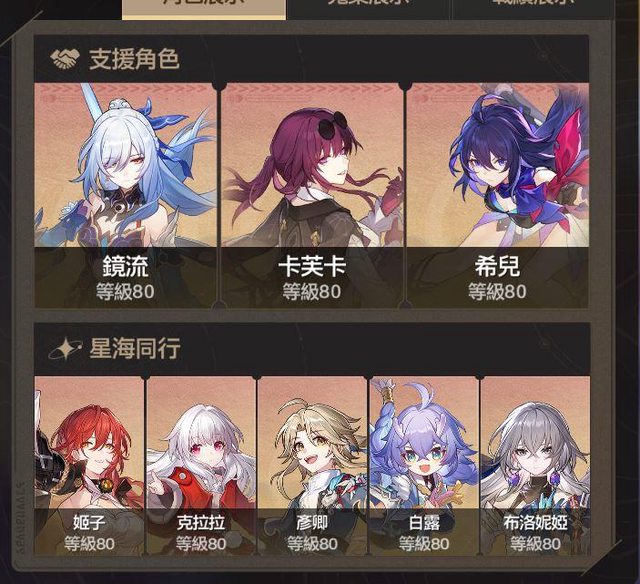Viewport: 640px width, 584px height.
Task: Click 卡芙卡 level 80 label
Action: (312, 291)
